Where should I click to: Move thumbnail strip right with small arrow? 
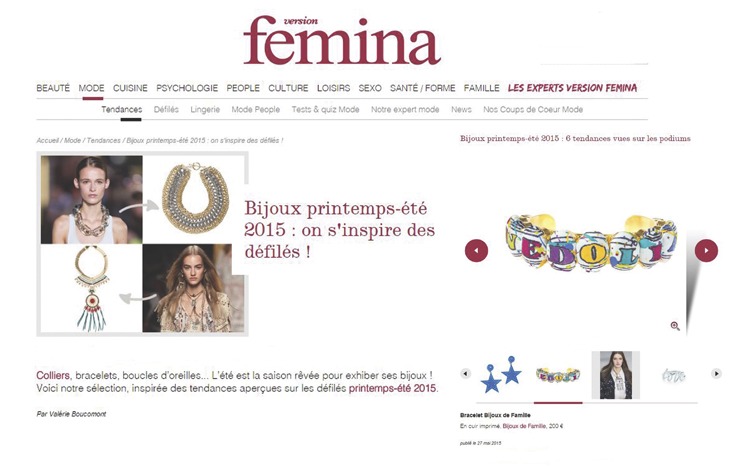point(716,373)
